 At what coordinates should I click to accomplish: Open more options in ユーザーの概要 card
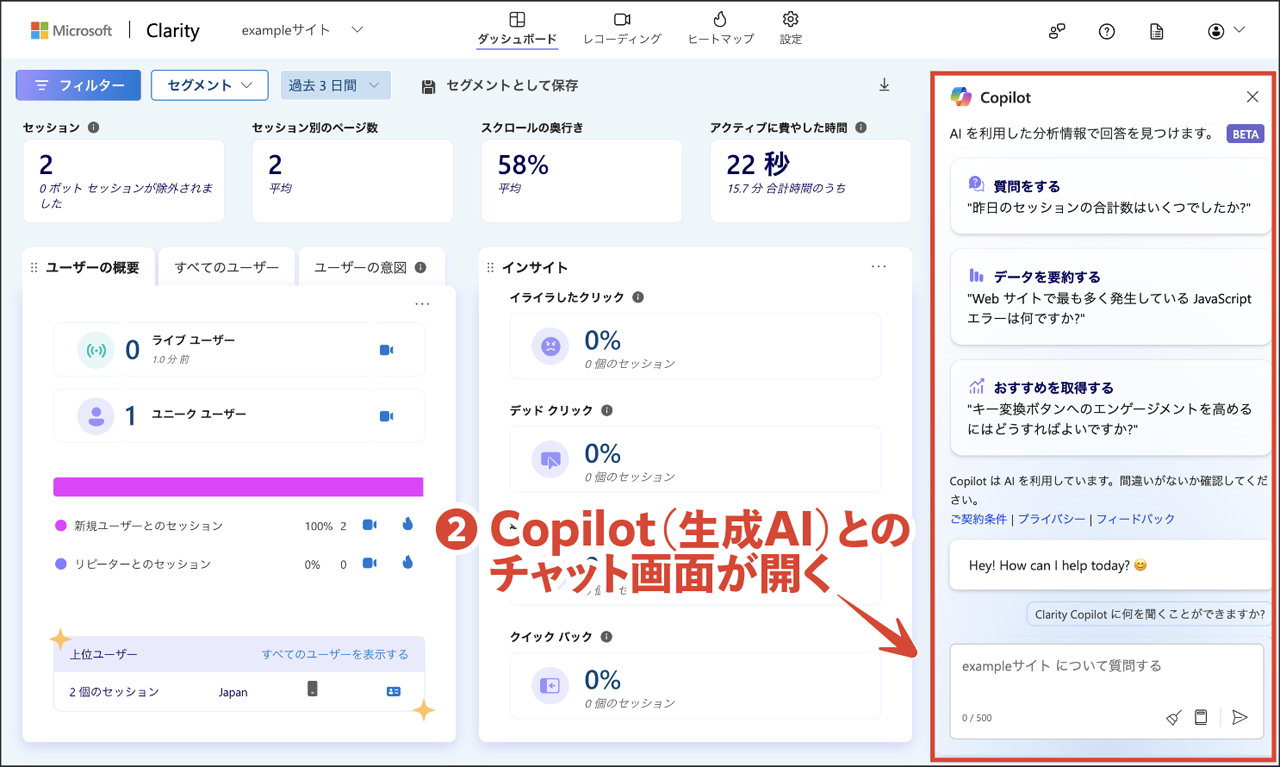coord(422,304)
